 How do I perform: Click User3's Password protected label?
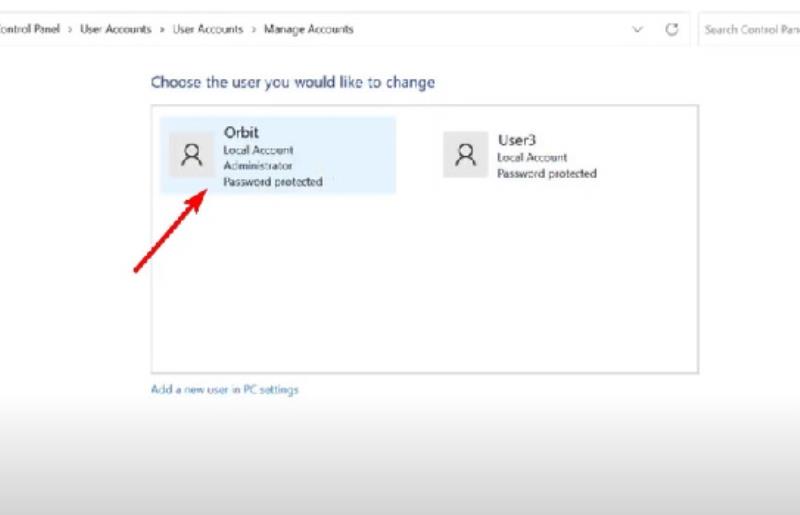[x=547, y=174]
